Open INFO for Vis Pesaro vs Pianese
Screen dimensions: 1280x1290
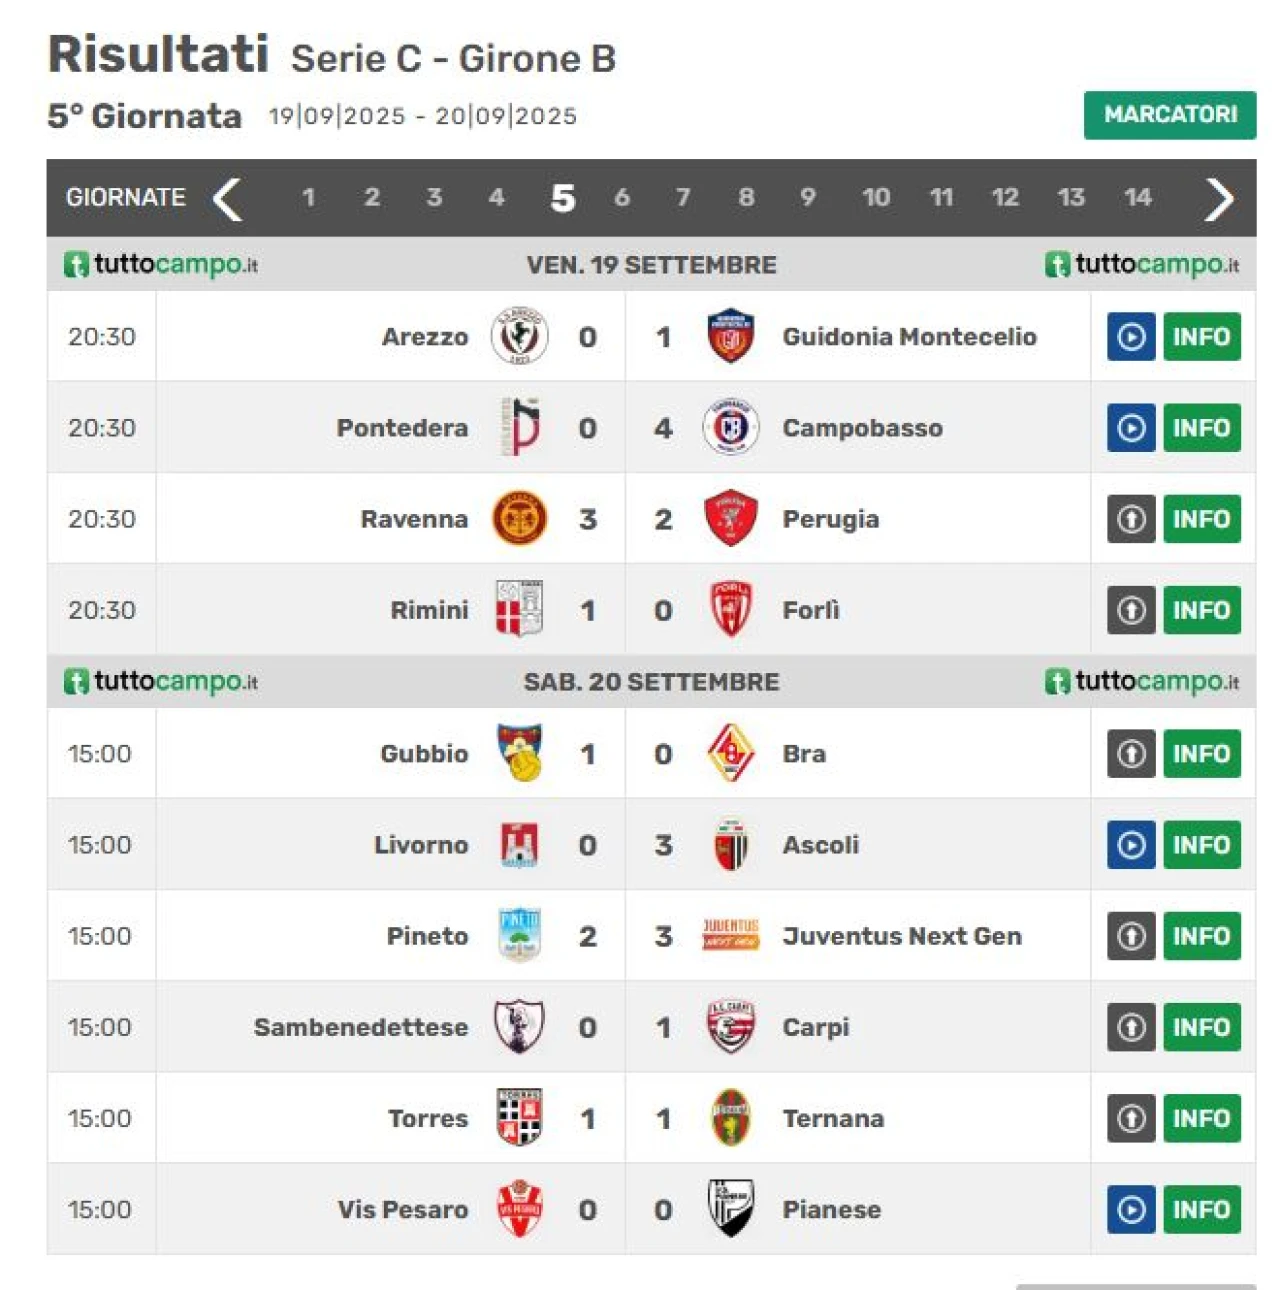click(x=1201, y=1209)
